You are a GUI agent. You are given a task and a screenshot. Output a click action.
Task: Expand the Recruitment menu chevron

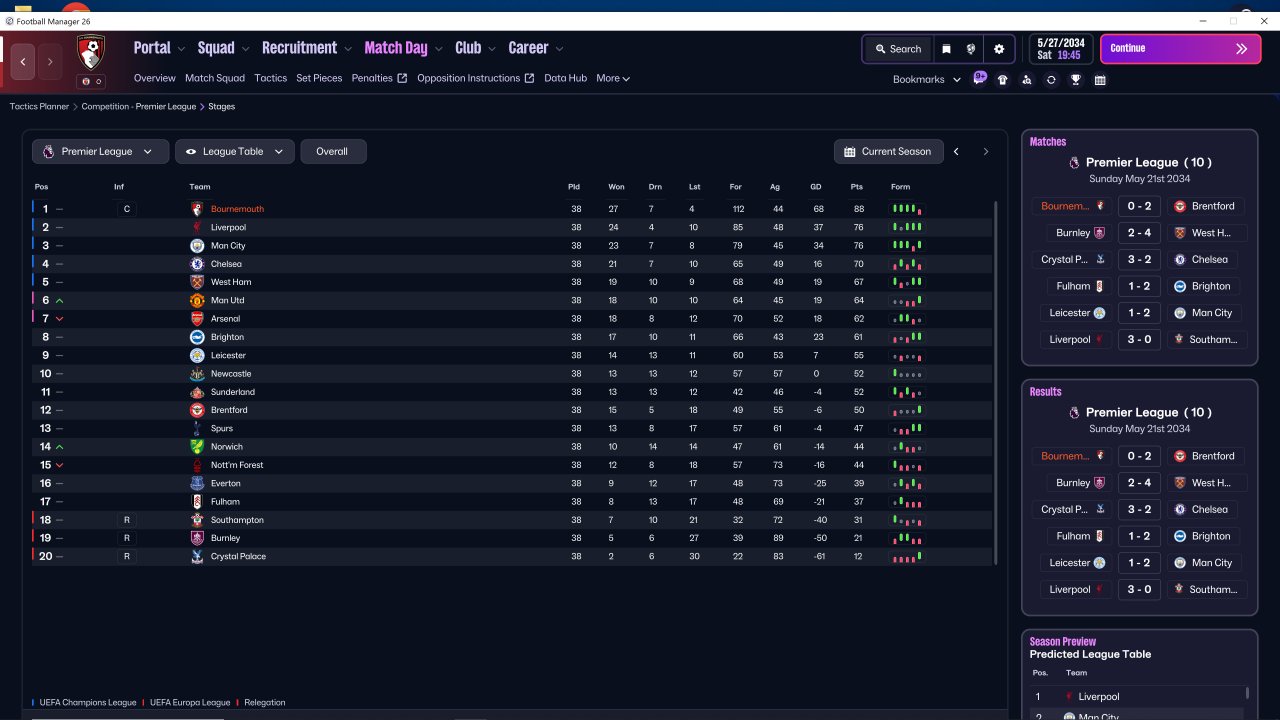tap(347, 49)
